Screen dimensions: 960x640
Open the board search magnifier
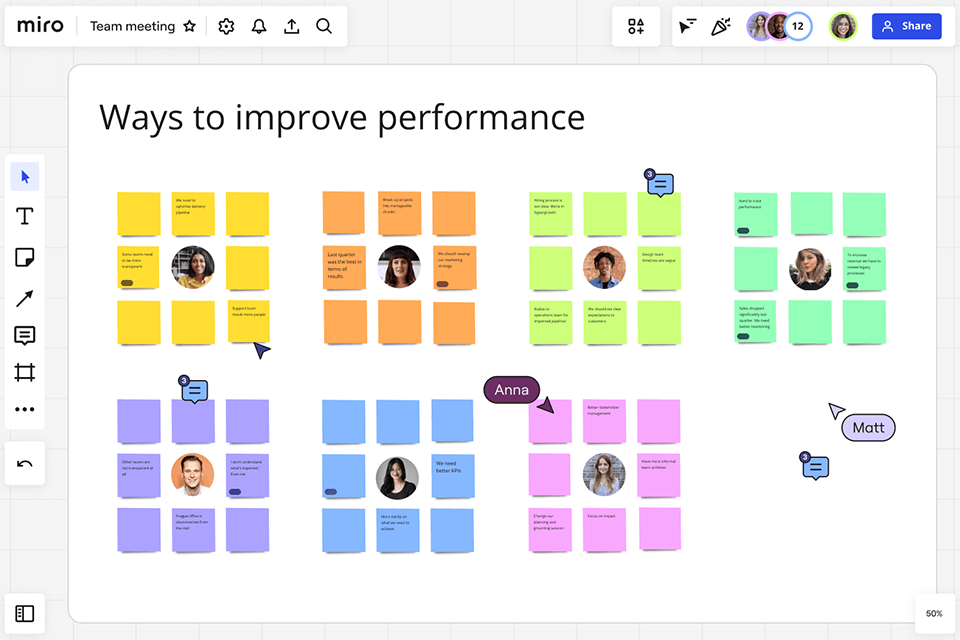(x=324, y=26)
